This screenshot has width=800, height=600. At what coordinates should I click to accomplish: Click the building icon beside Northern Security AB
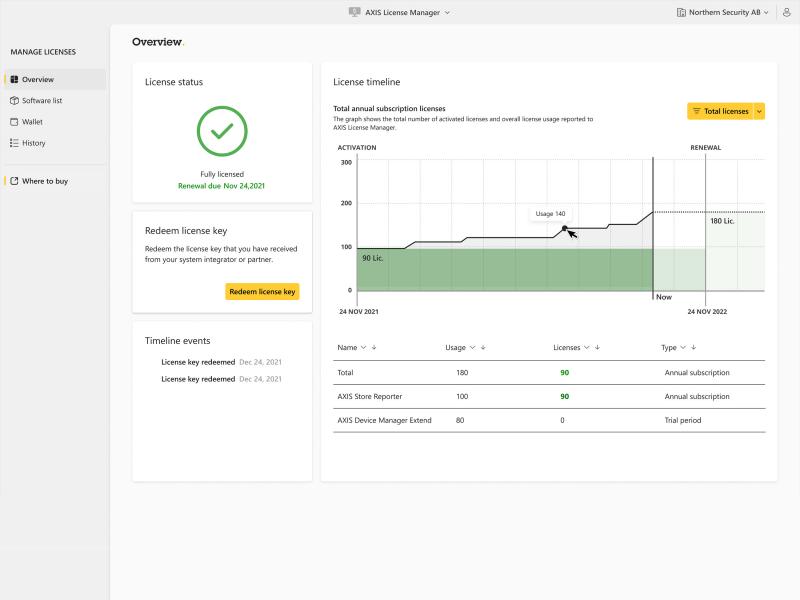point(681,12)
